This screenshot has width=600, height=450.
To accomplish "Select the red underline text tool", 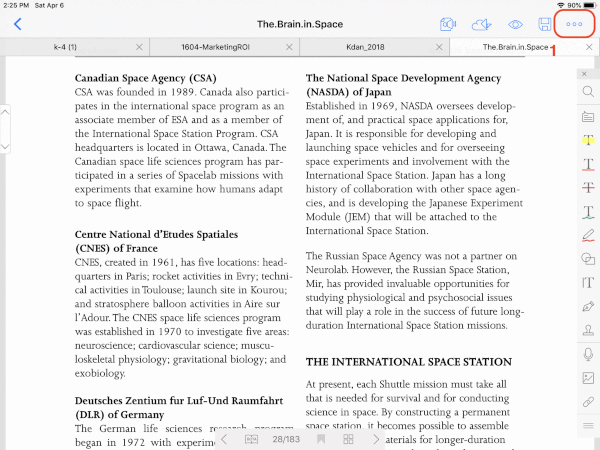I will click(x=588, y=164).
